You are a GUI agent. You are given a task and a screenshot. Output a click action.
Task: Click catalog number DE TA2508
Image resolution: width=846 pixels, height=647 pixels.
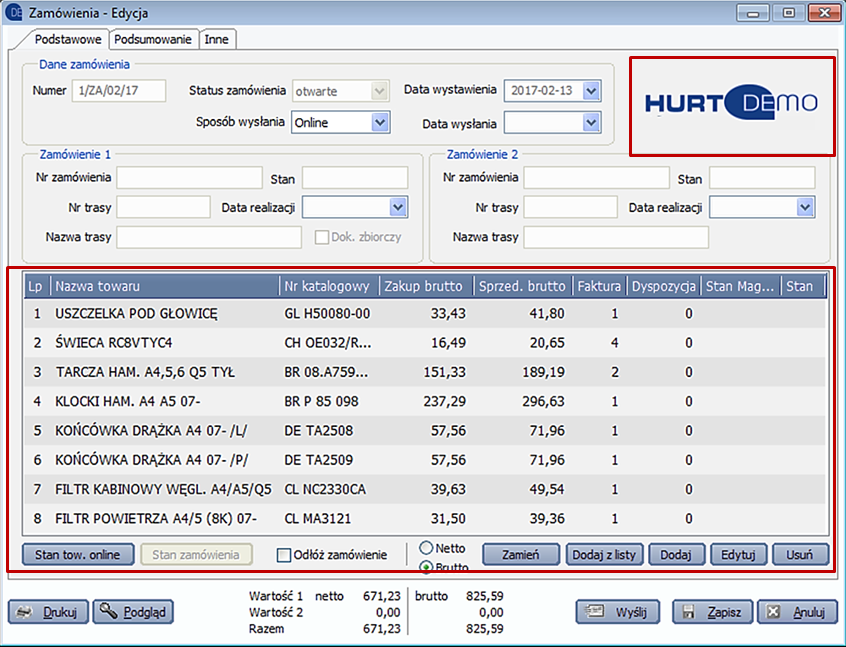point(319,431)
